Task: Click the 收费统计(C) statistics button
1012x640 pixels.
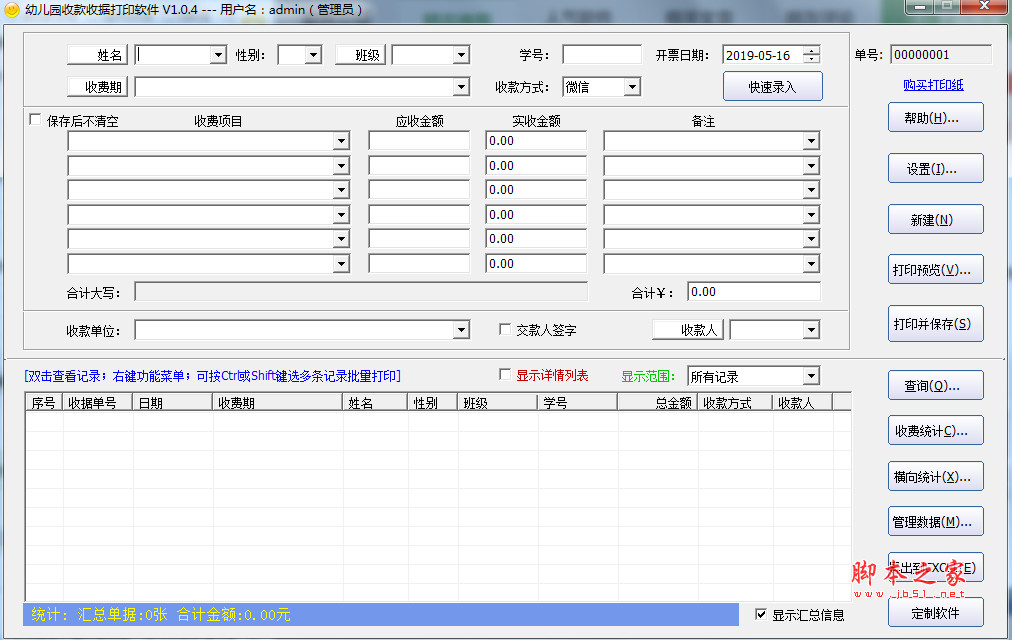Action: point(934,430)
